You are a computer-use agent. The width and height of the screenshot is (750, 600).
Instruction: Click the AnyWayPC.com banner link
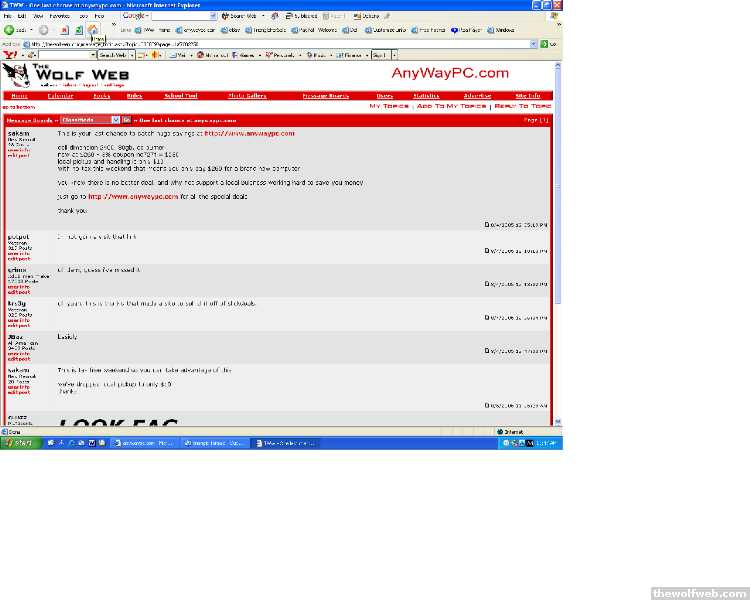pyautogui.click(x=450, y=74)
